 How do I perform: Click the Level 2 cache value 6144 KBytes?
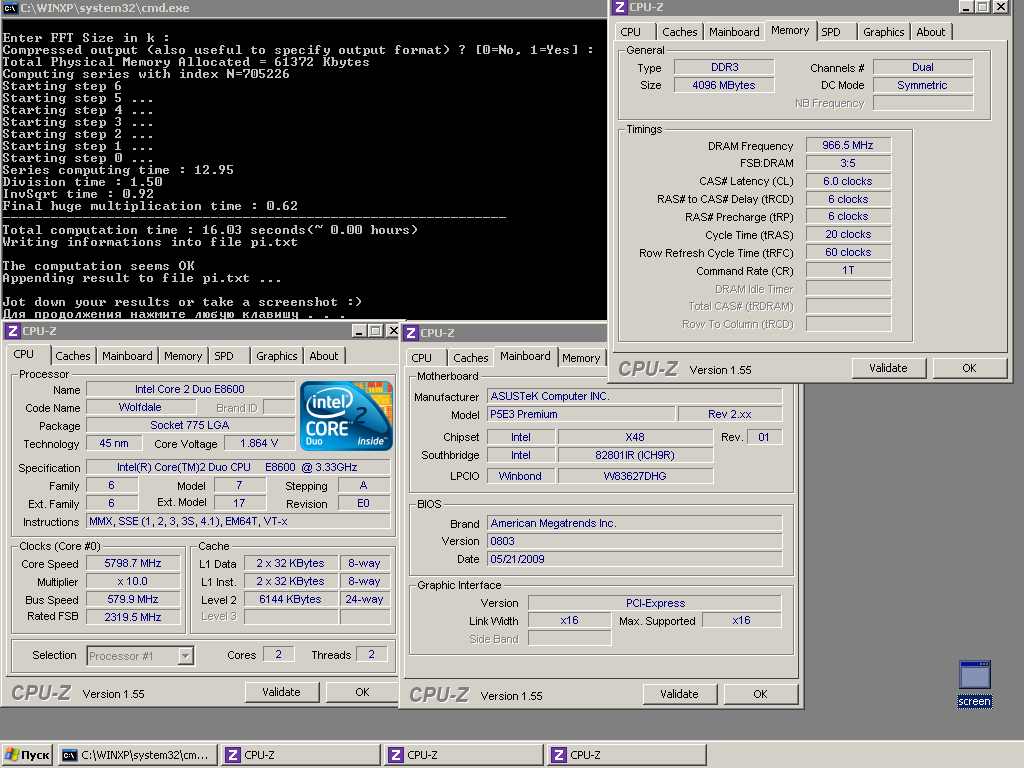(291, 599)
